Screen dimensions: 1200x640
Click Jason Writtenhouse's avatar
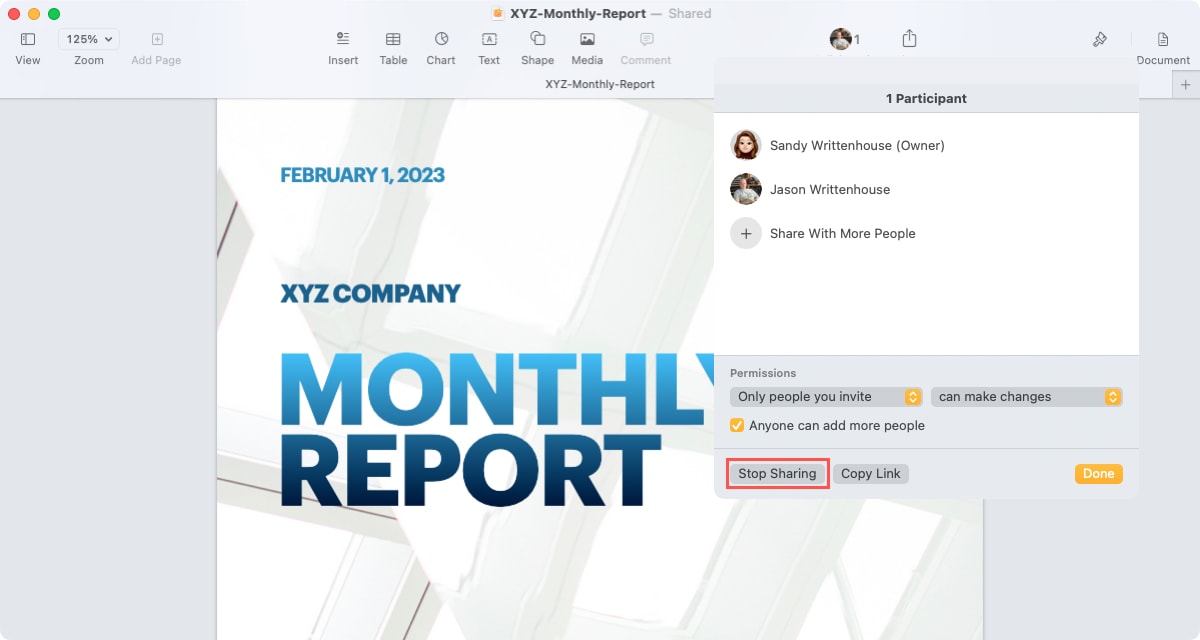pos(746,189)
